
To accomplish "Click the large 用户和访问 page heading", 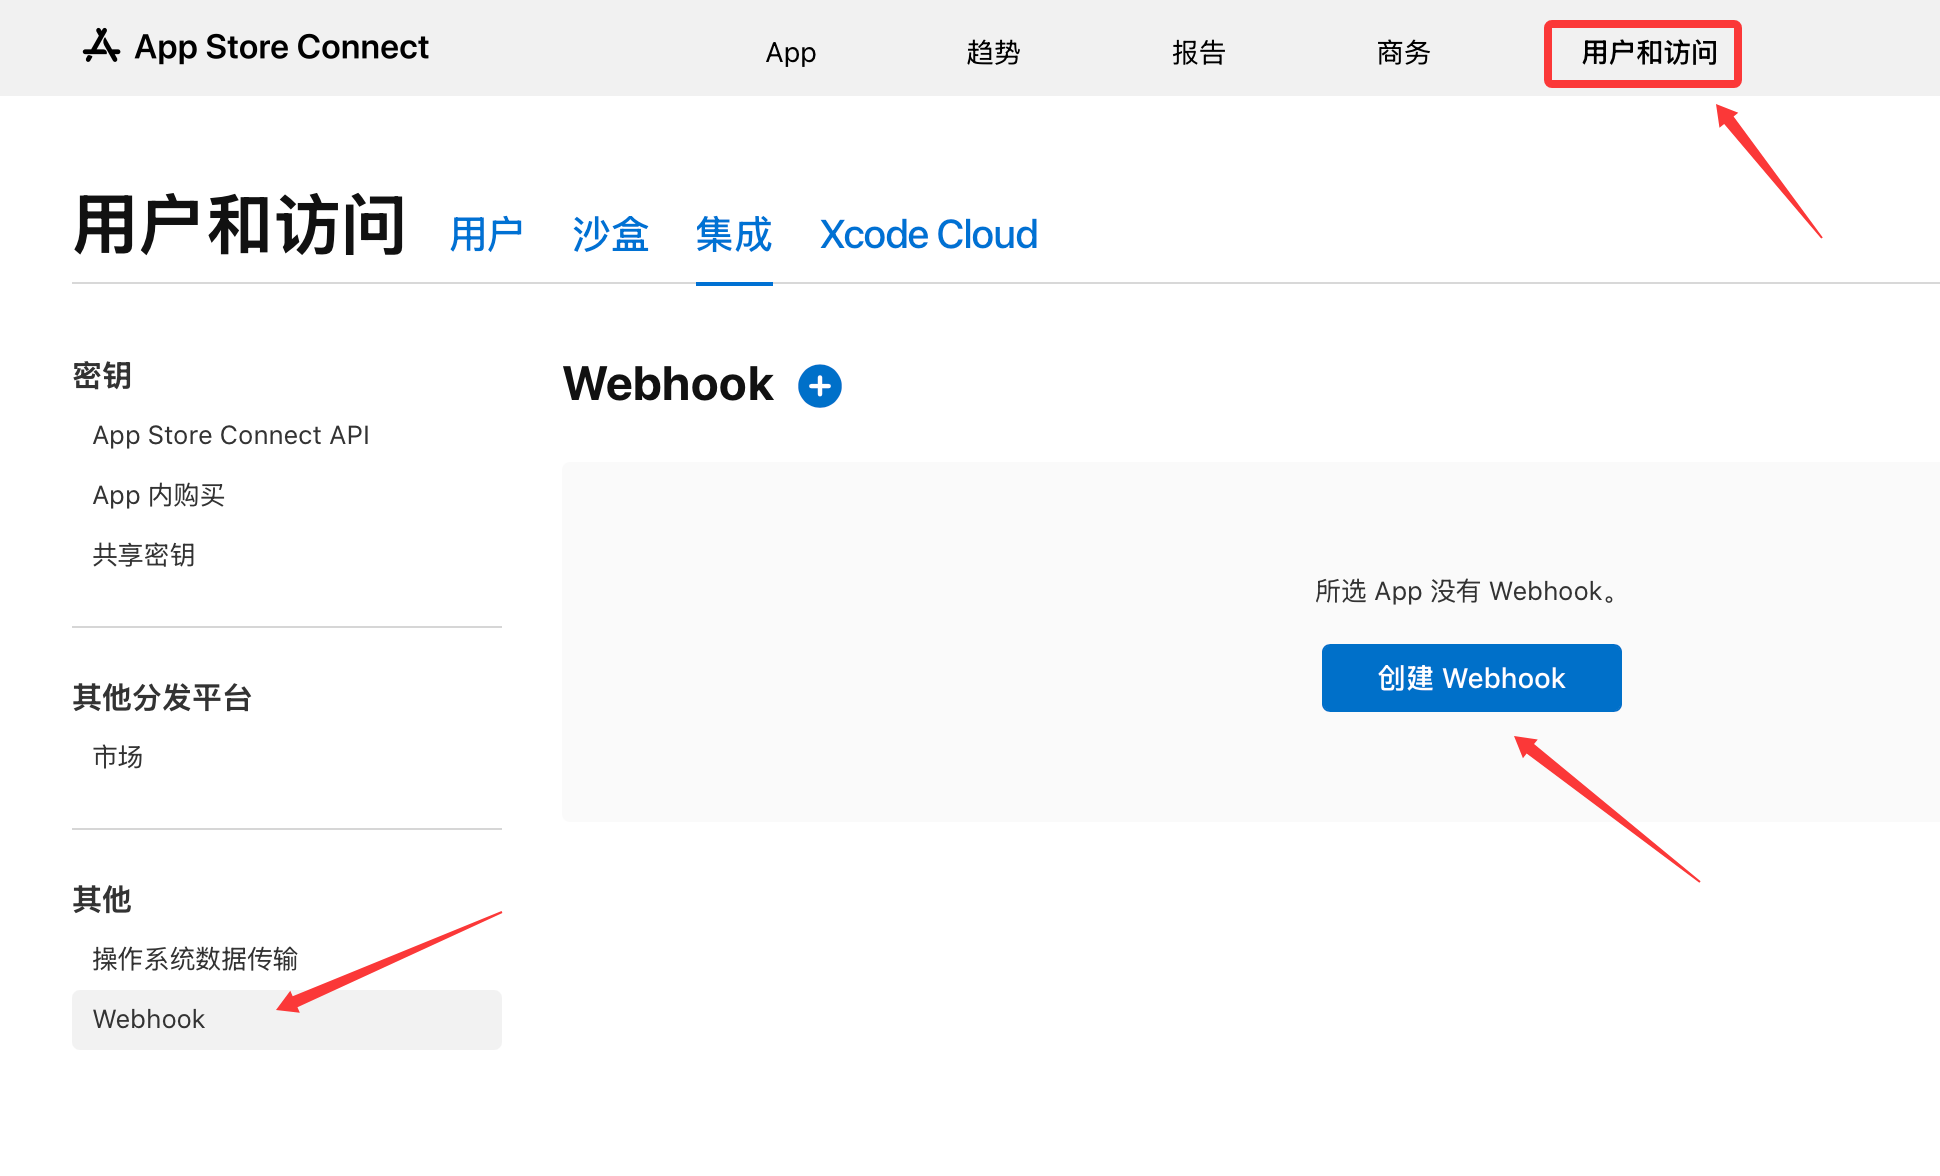I will (240, 226).
